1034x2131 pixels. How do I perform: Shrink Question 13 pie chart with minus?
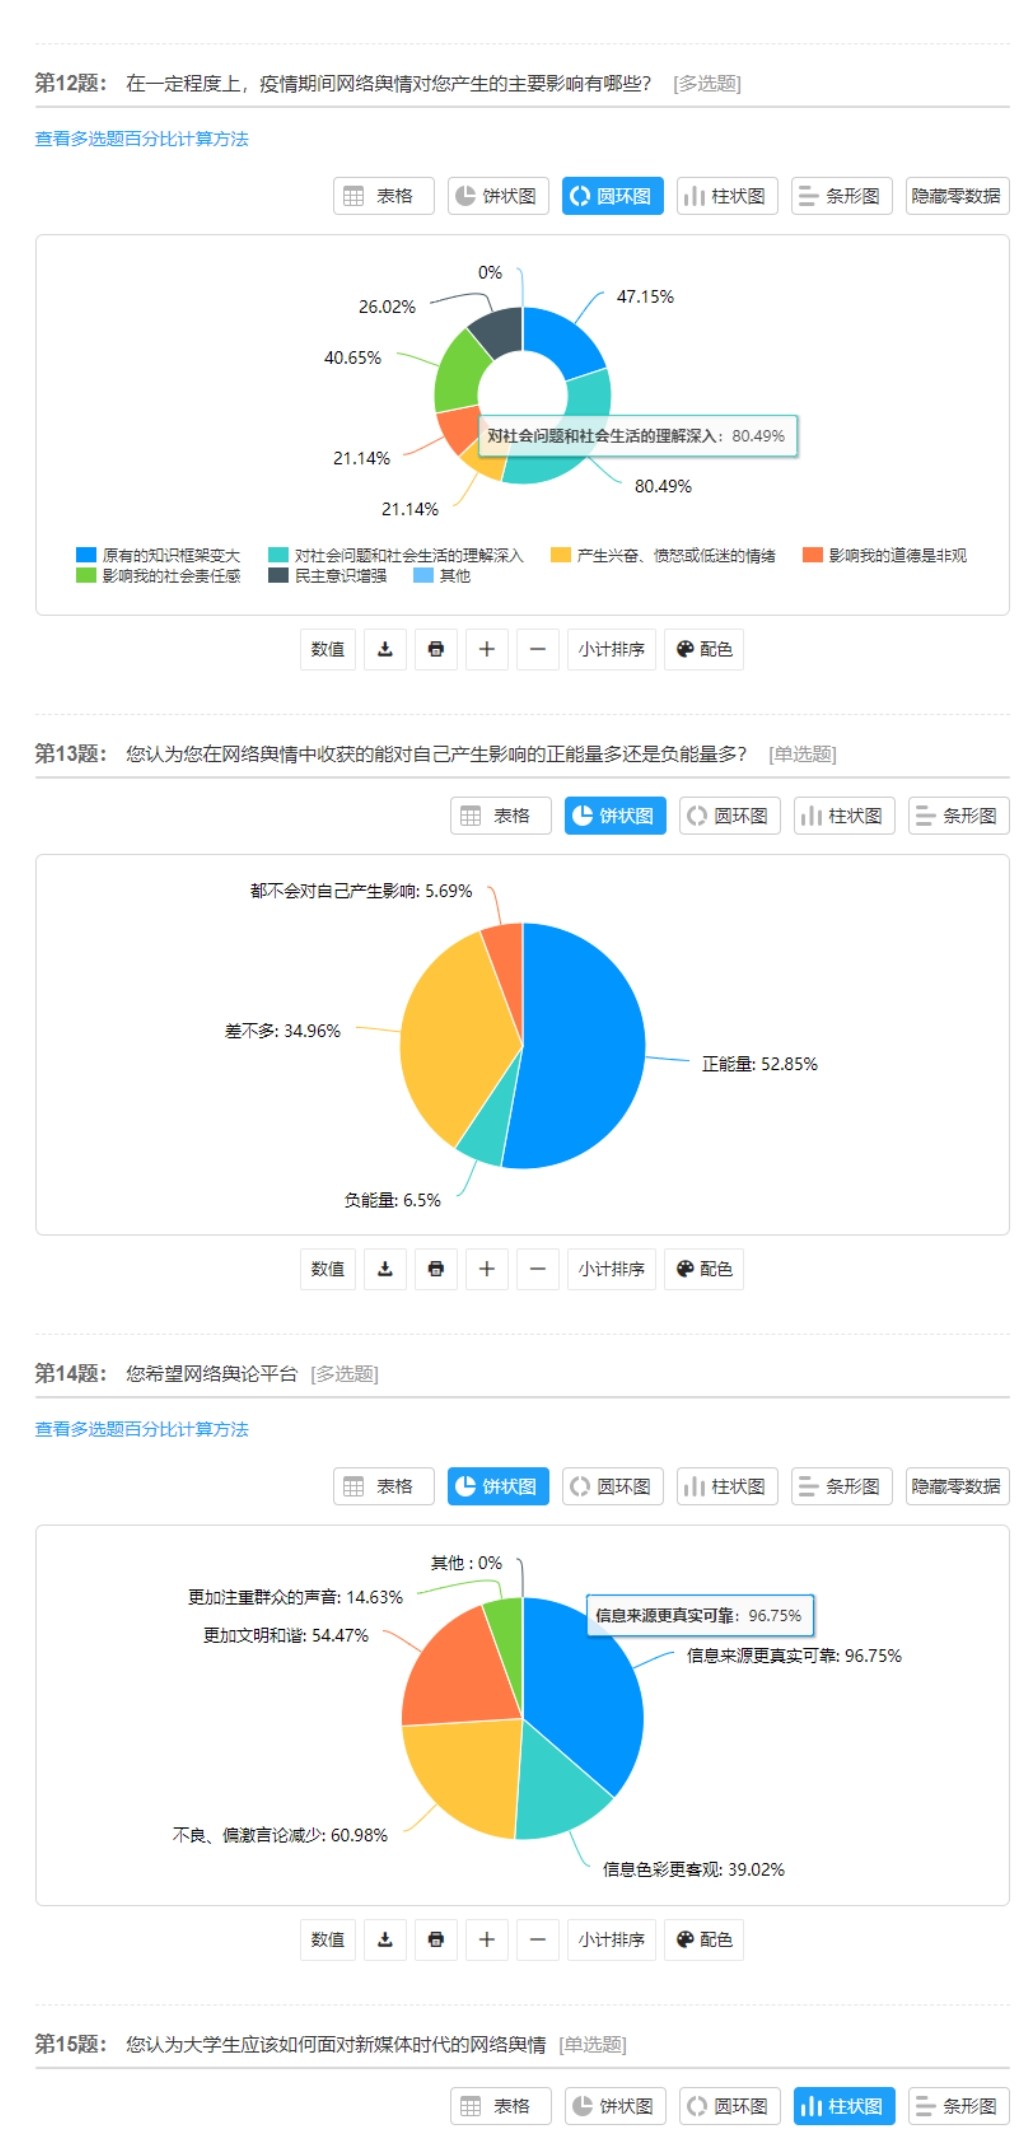pyautogui.click(x=538, y=1269)
